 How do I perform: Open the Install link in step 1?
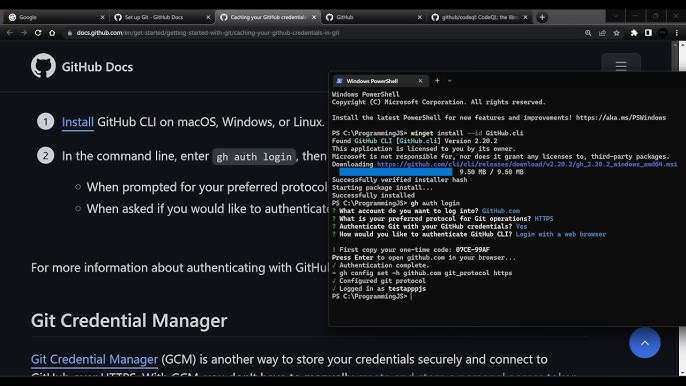coord(77,122)
